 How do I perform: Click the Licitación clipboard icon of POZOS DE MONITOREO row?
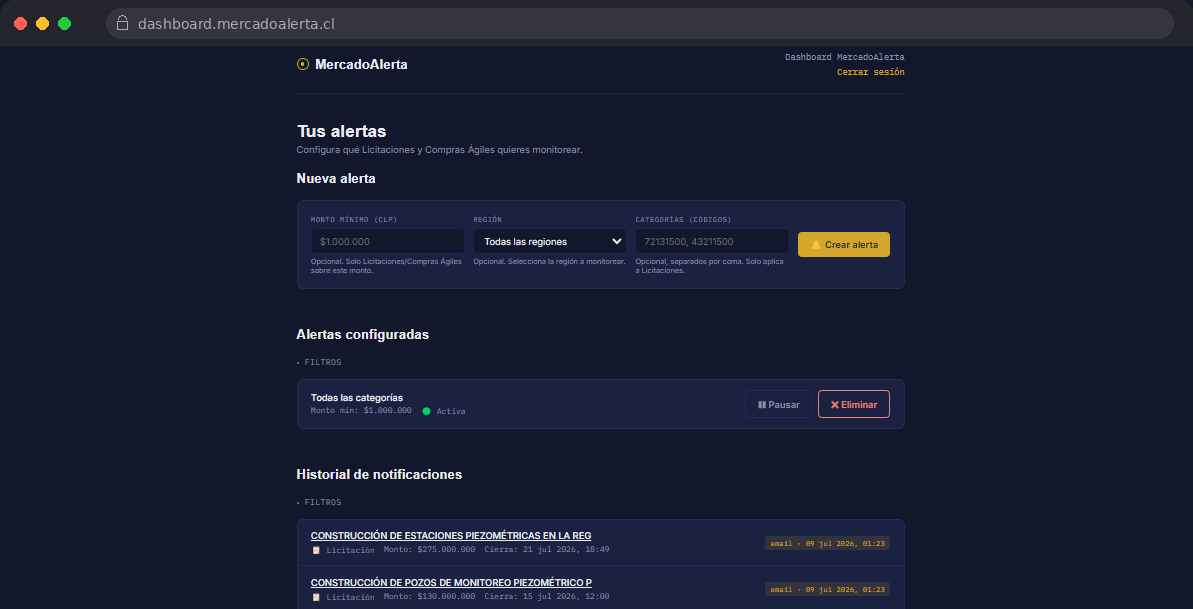tap(316, 597)
